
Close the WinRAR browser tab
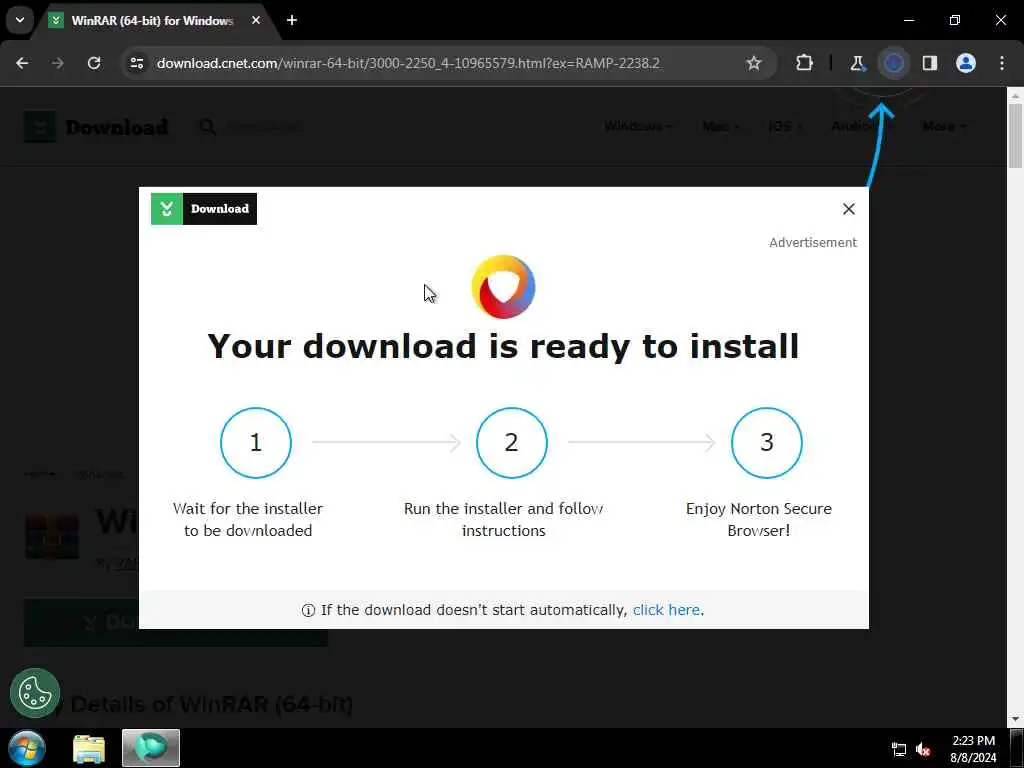pyautogui.click(x=256, y=21)
